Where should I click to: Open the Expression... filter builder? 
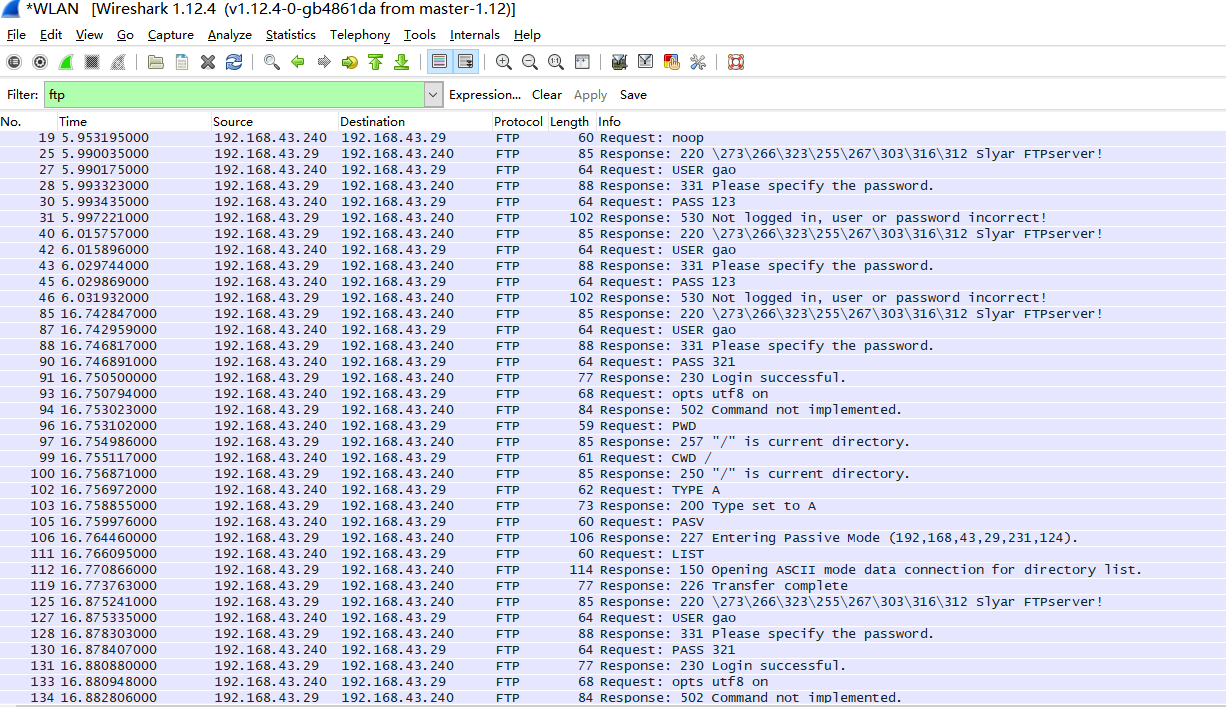[x=485, y=95]
